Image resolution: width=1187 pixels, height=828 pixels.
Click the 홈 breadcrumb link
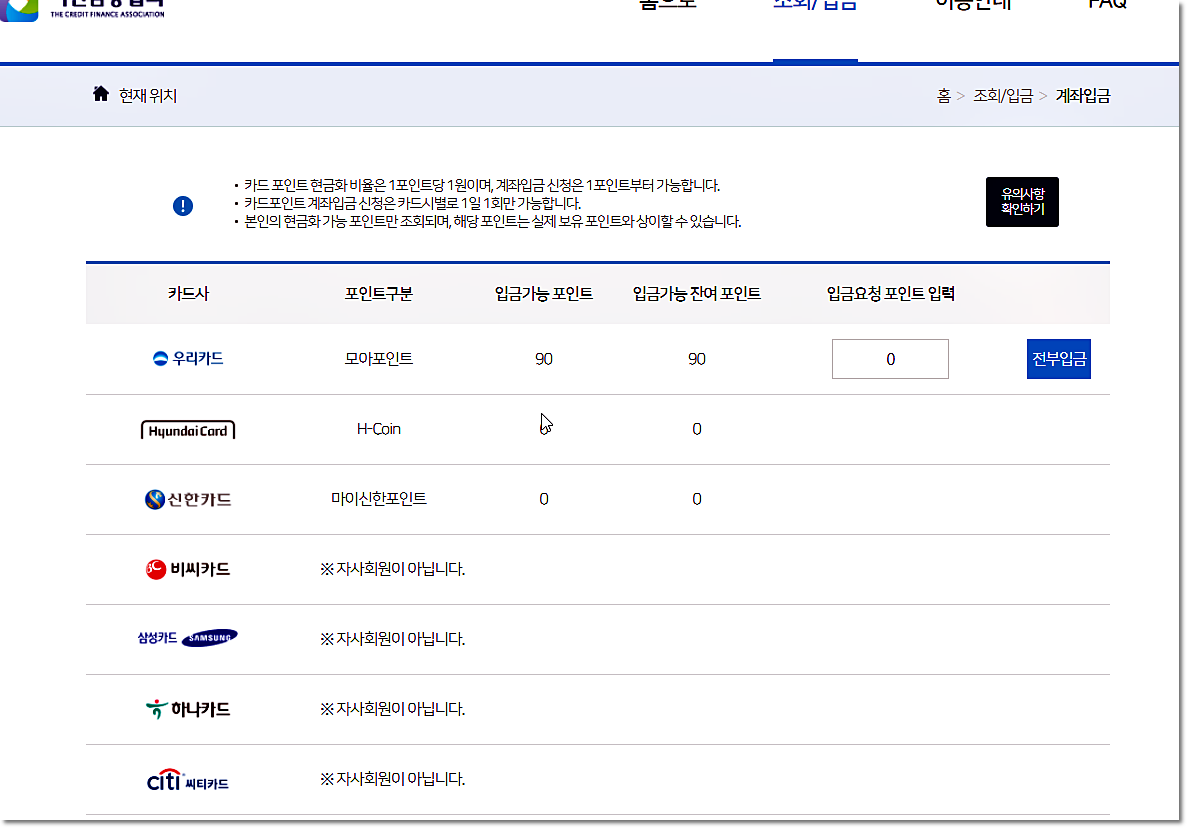(943, 96)
